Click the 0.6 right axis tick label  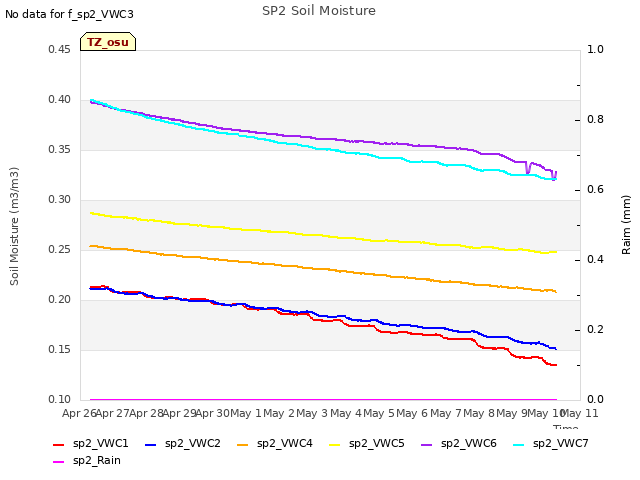tap(595, 190)
